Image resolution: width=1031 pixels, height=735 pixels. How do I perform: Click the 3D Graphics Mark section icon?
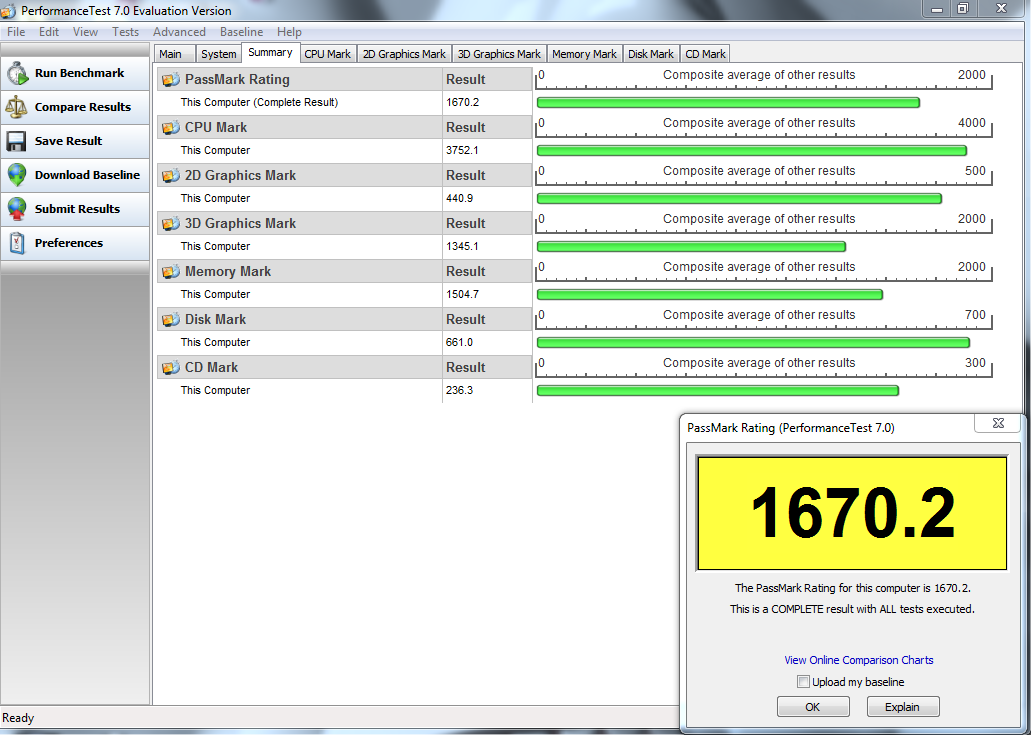click(170, 223)
